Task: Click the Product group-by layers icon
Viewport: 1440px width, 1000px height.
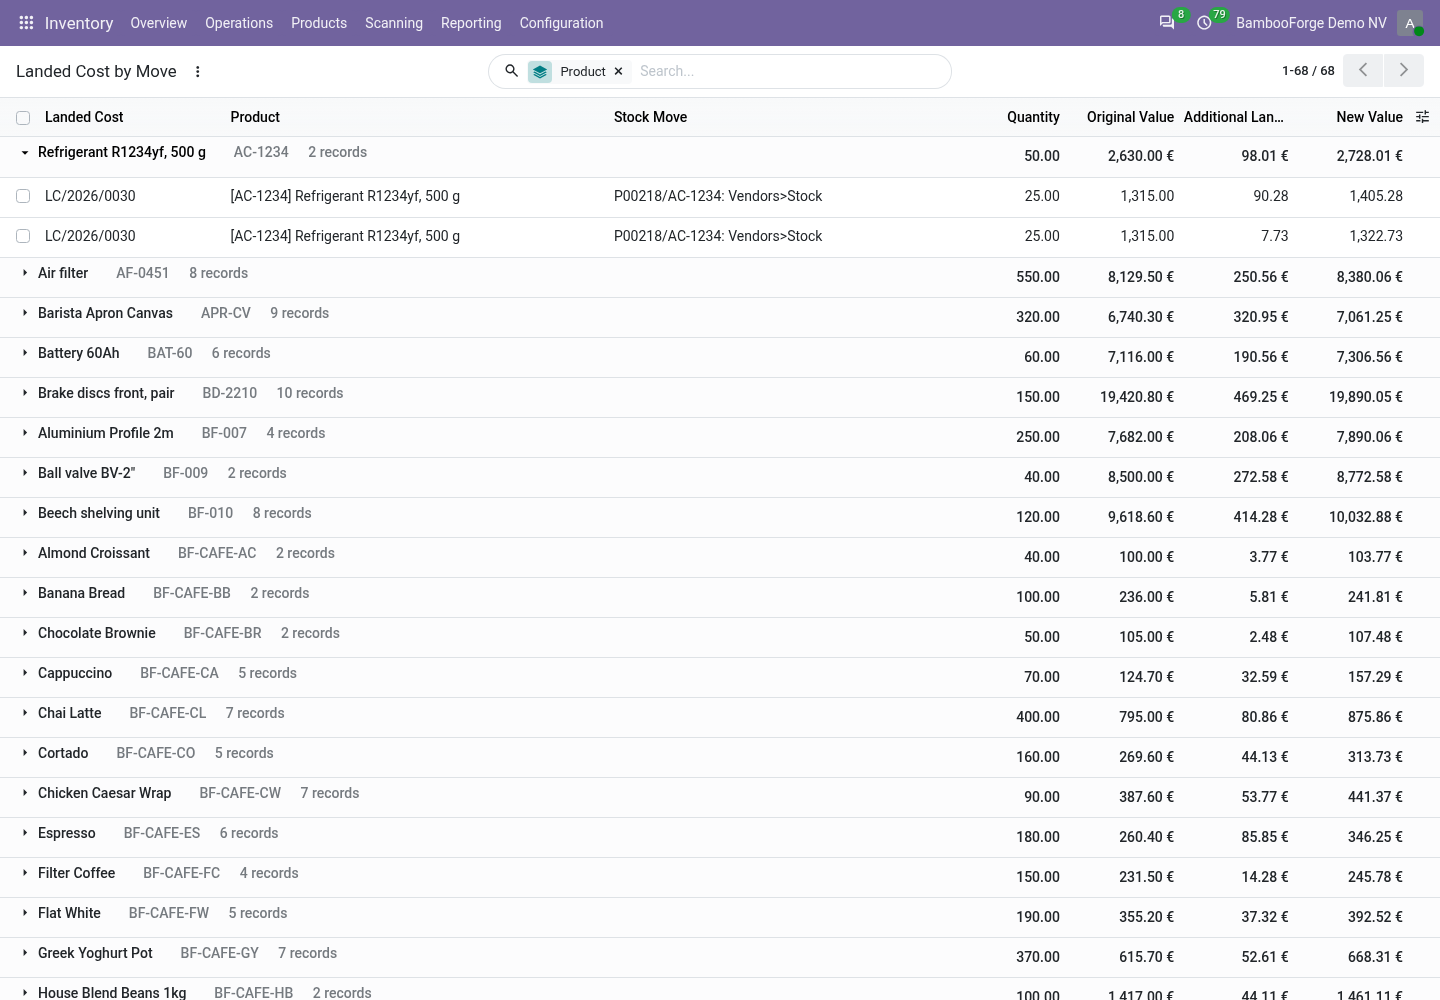Action: click(x=540, y=72)
